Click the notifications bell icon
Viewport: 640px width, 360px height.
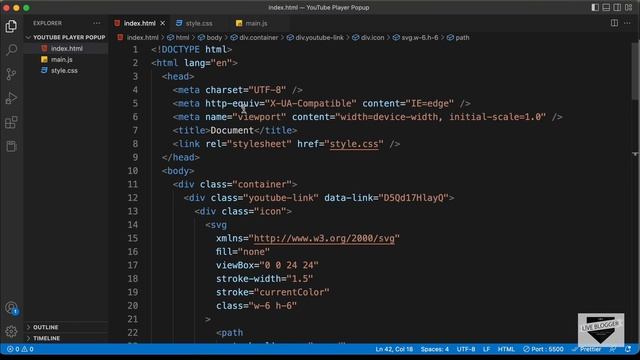628,349
